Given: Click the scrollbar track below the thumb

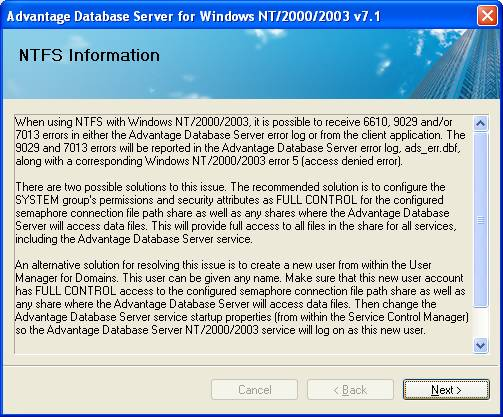Looking at the screenshot, I should (480, 322).
